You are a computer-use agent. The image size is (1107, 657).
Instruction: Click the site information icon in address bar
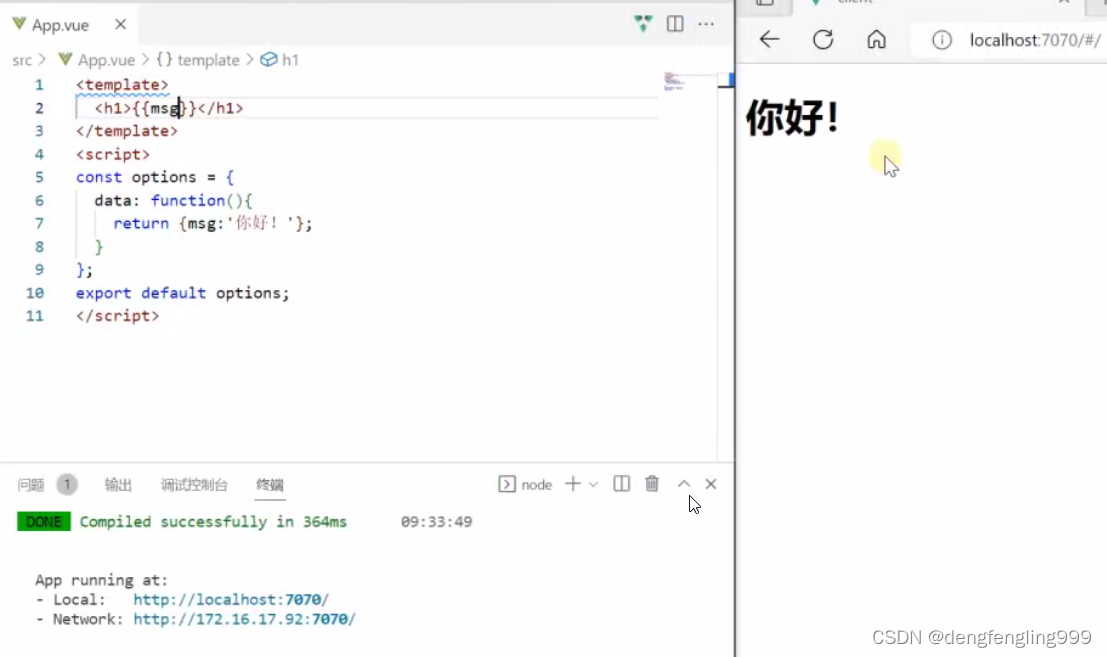[x=942, y=40]
